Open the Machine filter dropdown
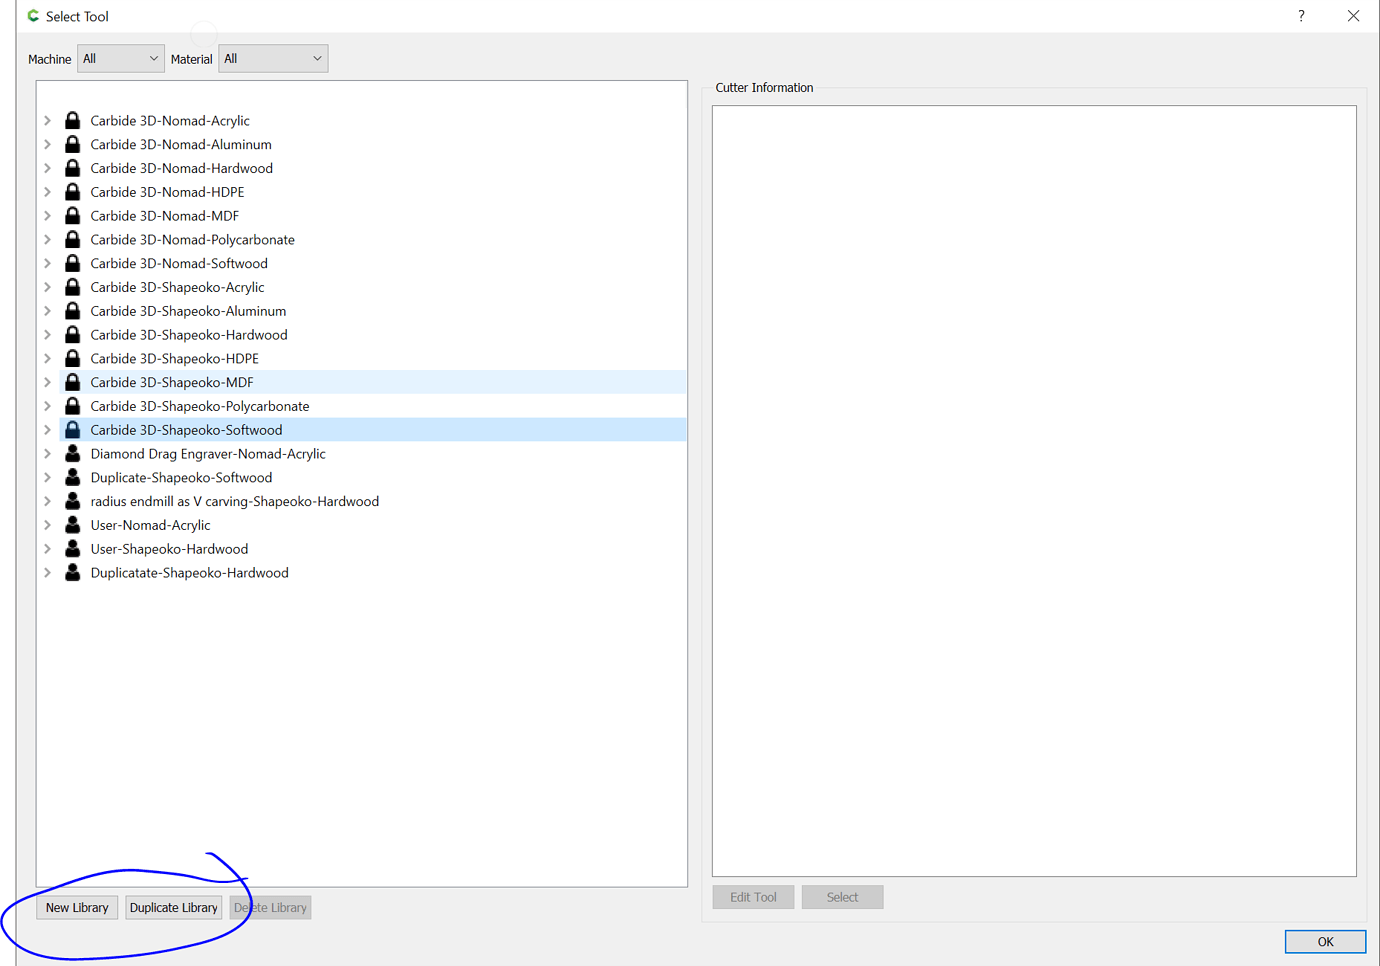Image resolution: width=1380 pixels, height=966 pixels. point(120,58)
